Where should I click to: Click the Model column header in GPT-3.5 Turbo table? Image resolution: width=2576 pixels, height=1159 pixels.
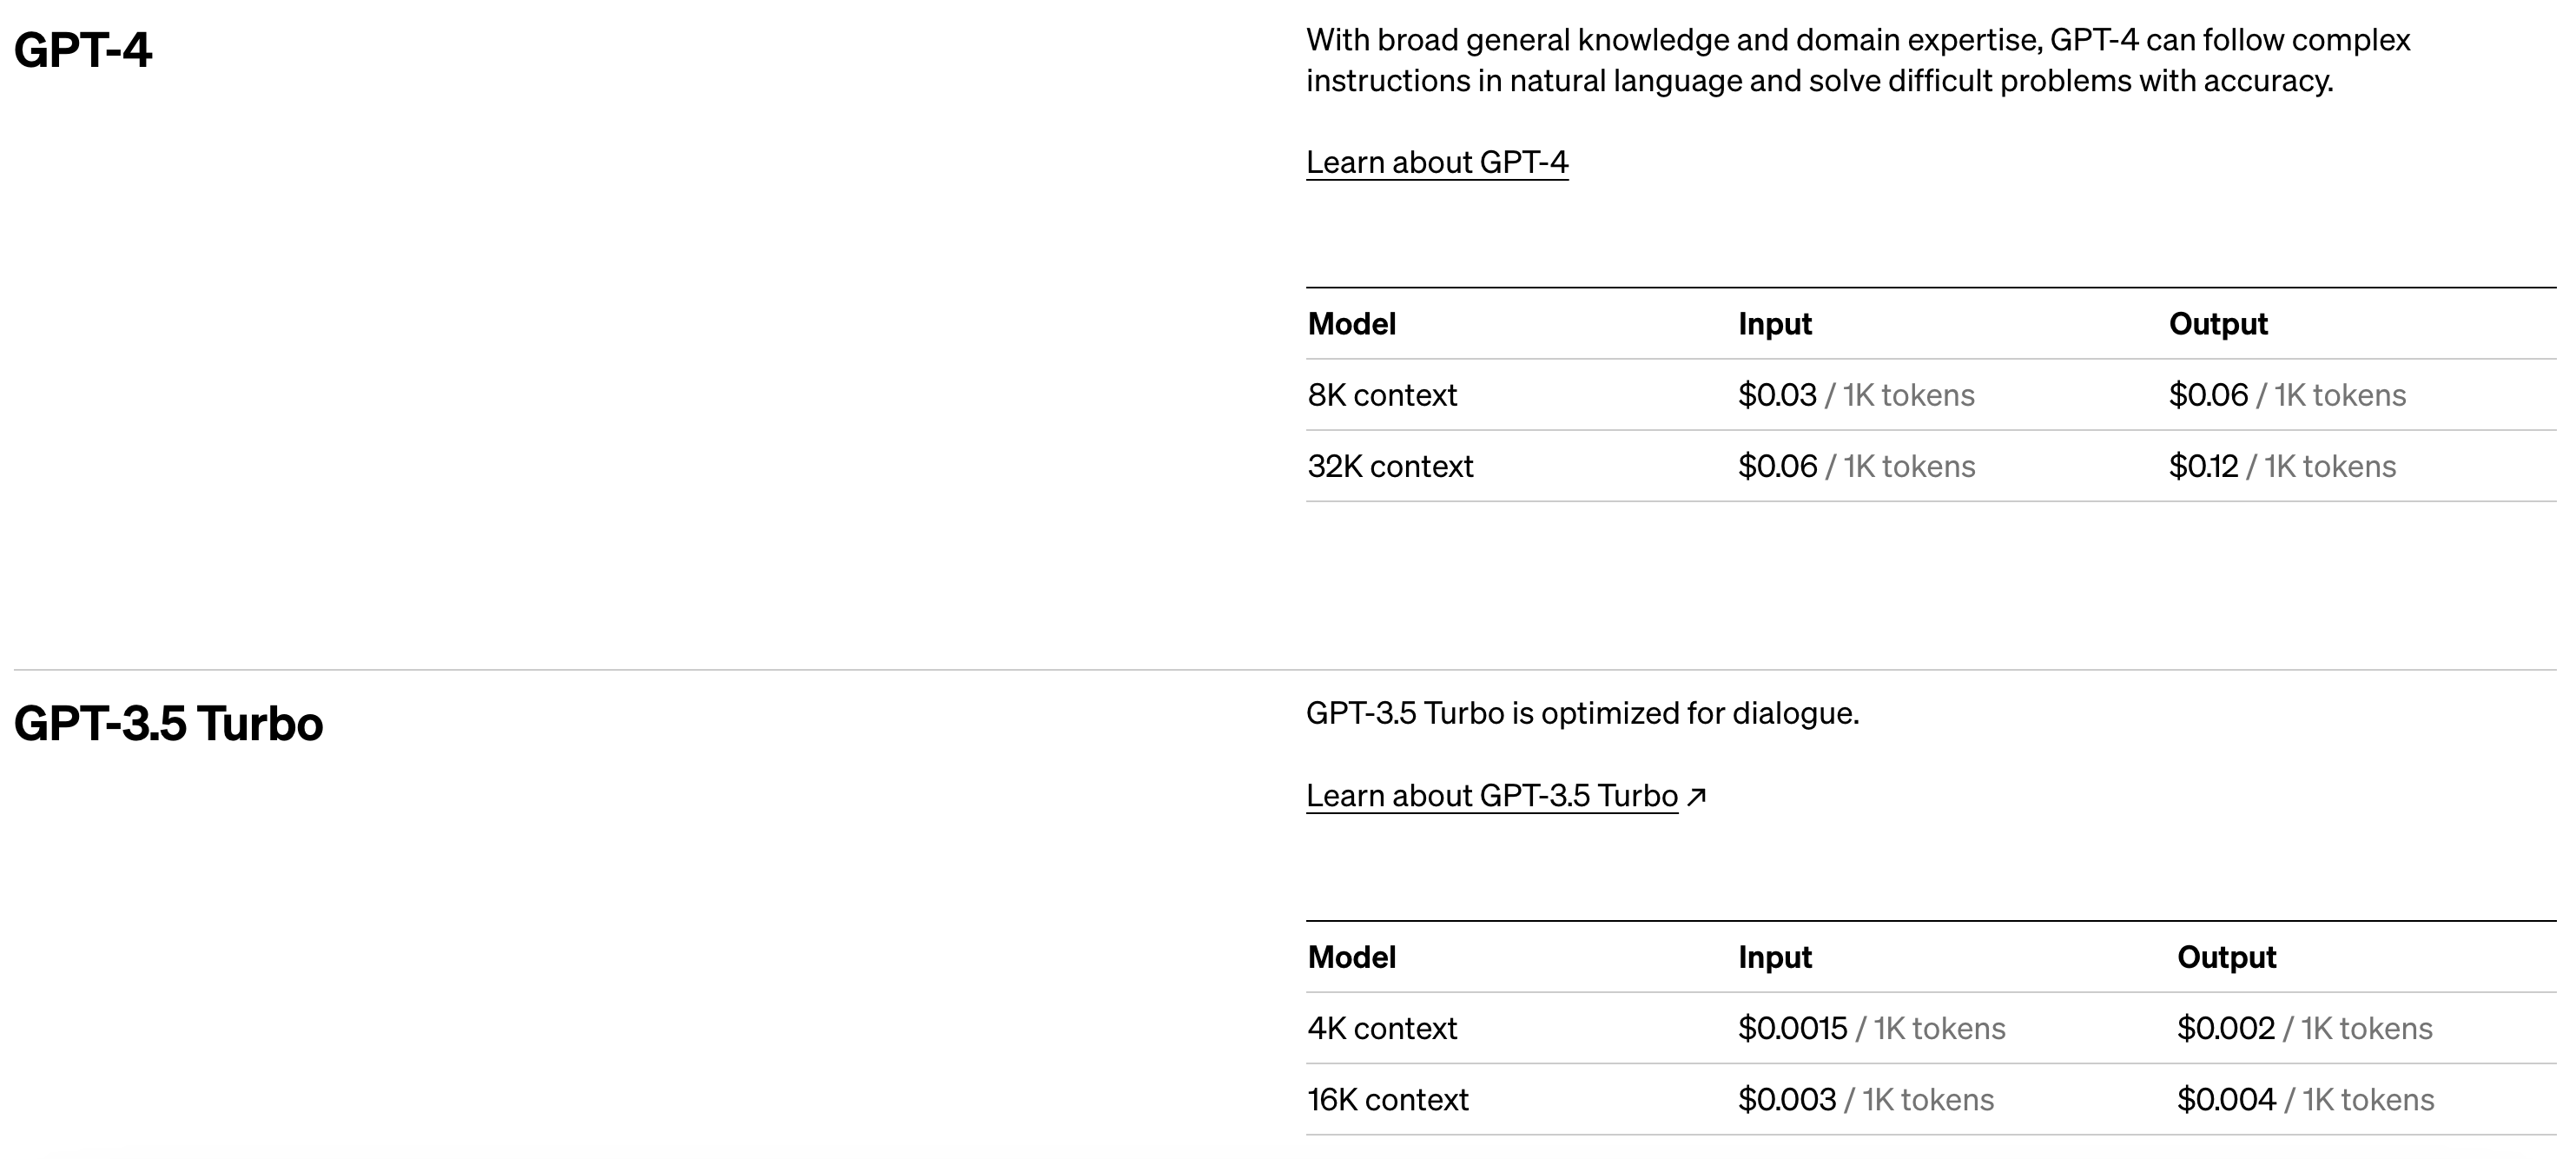coord(1351,957)
